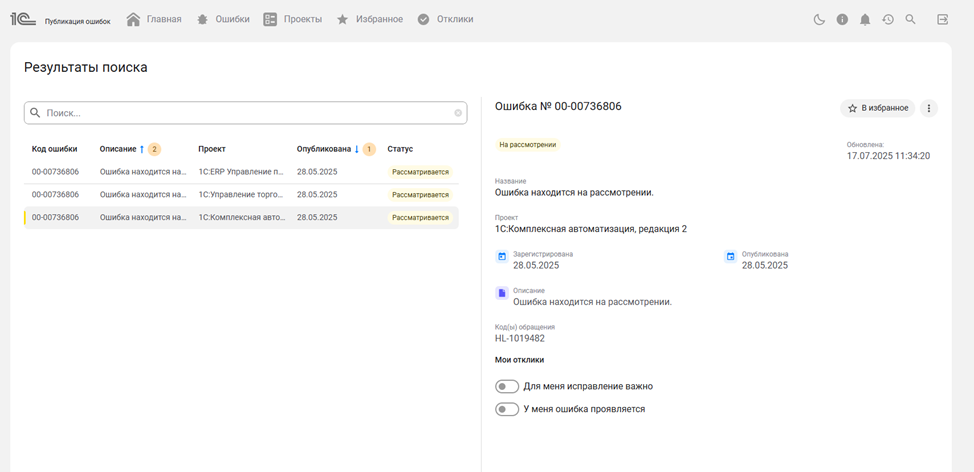Click the Зарегистрирована calendar icon
The height and width of the screenshot is (472, 974).
502,256
